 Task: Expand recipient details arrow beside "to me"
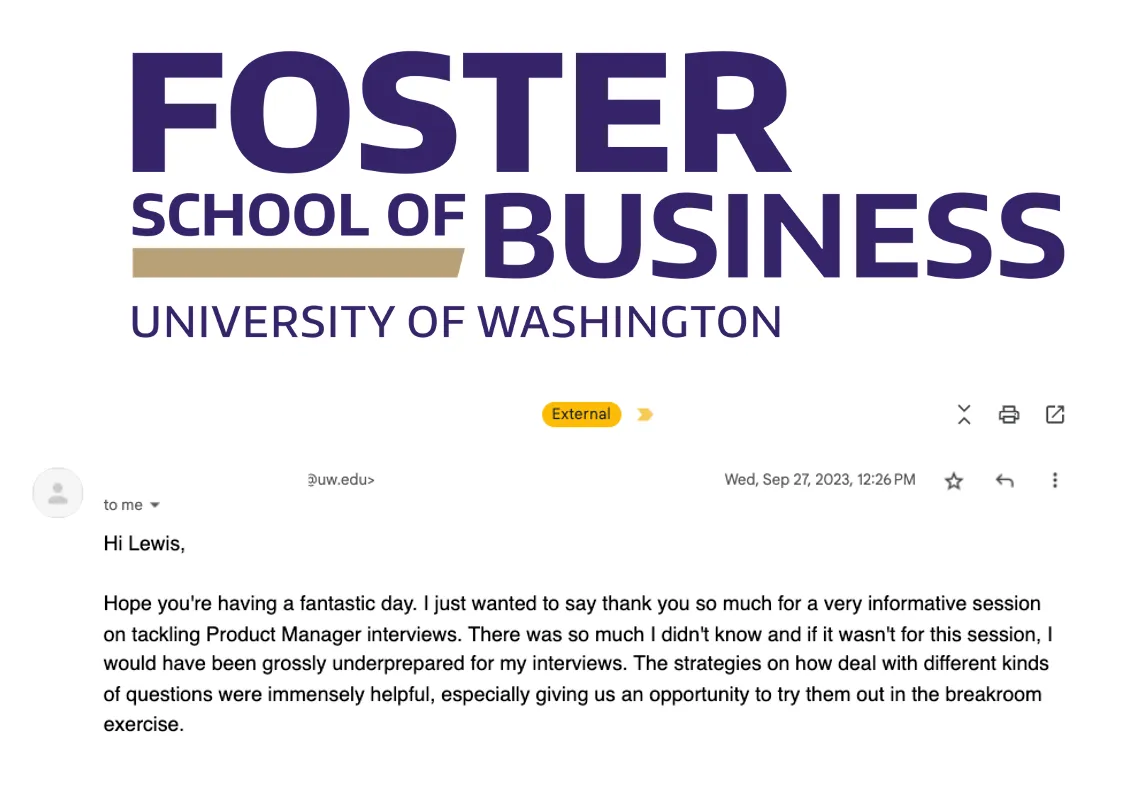click(x=155, y=505)
